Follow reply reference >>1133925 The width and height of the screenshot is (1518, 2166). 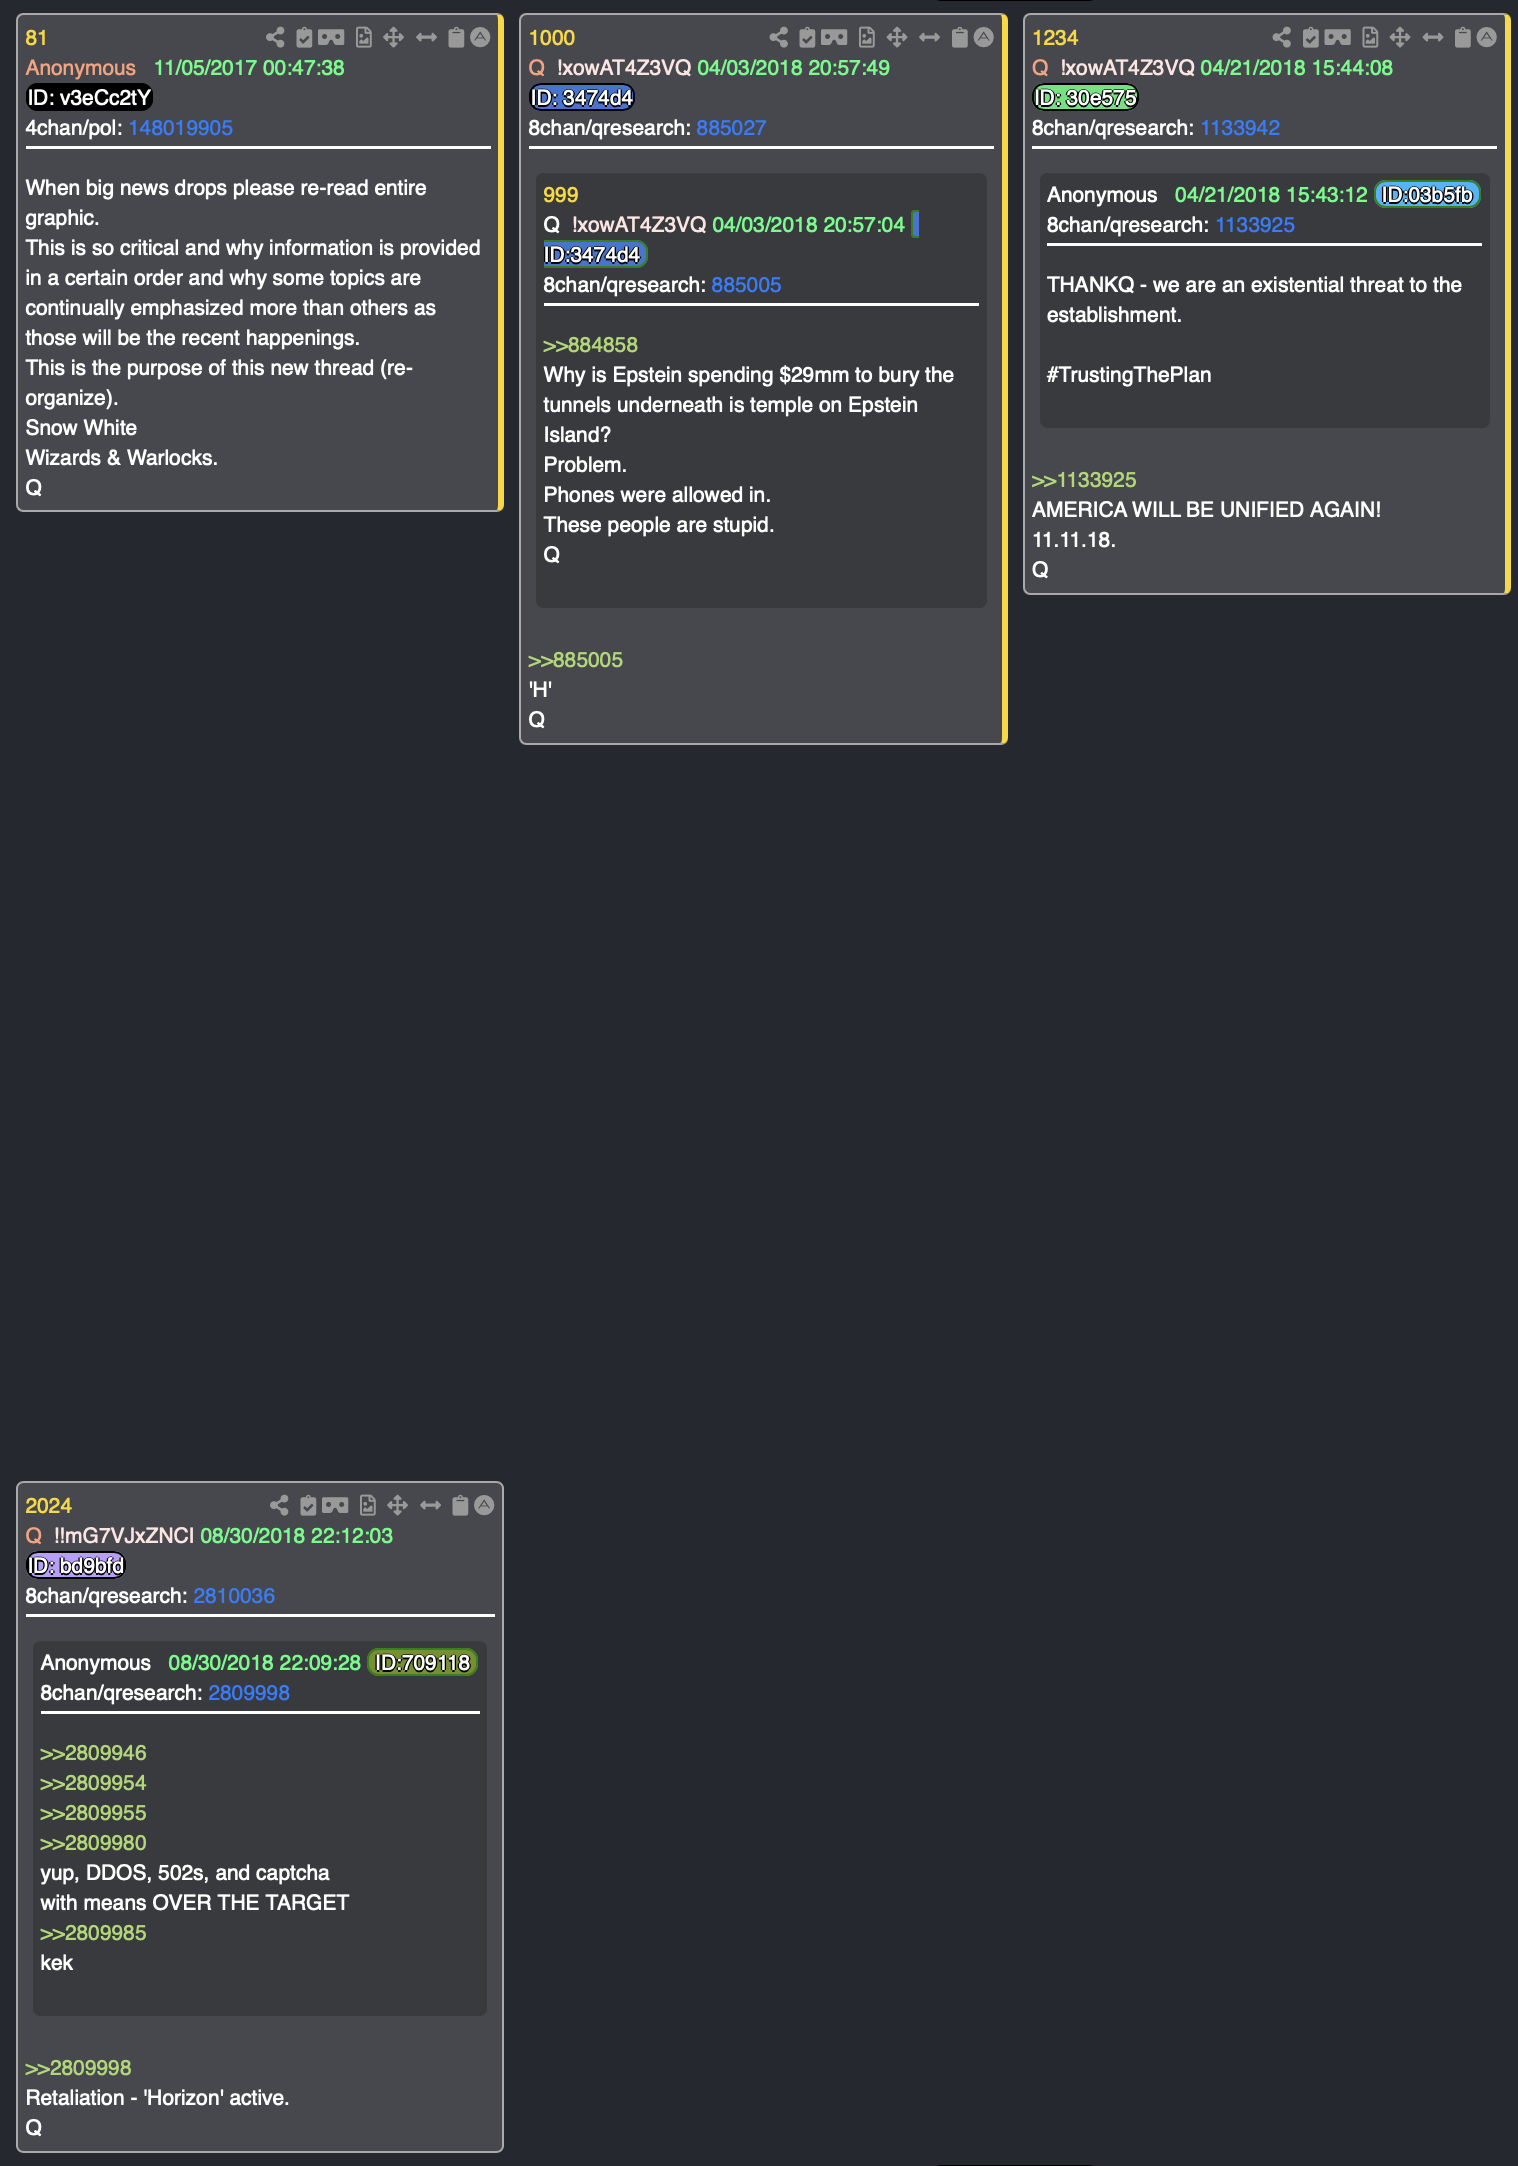1084,480
